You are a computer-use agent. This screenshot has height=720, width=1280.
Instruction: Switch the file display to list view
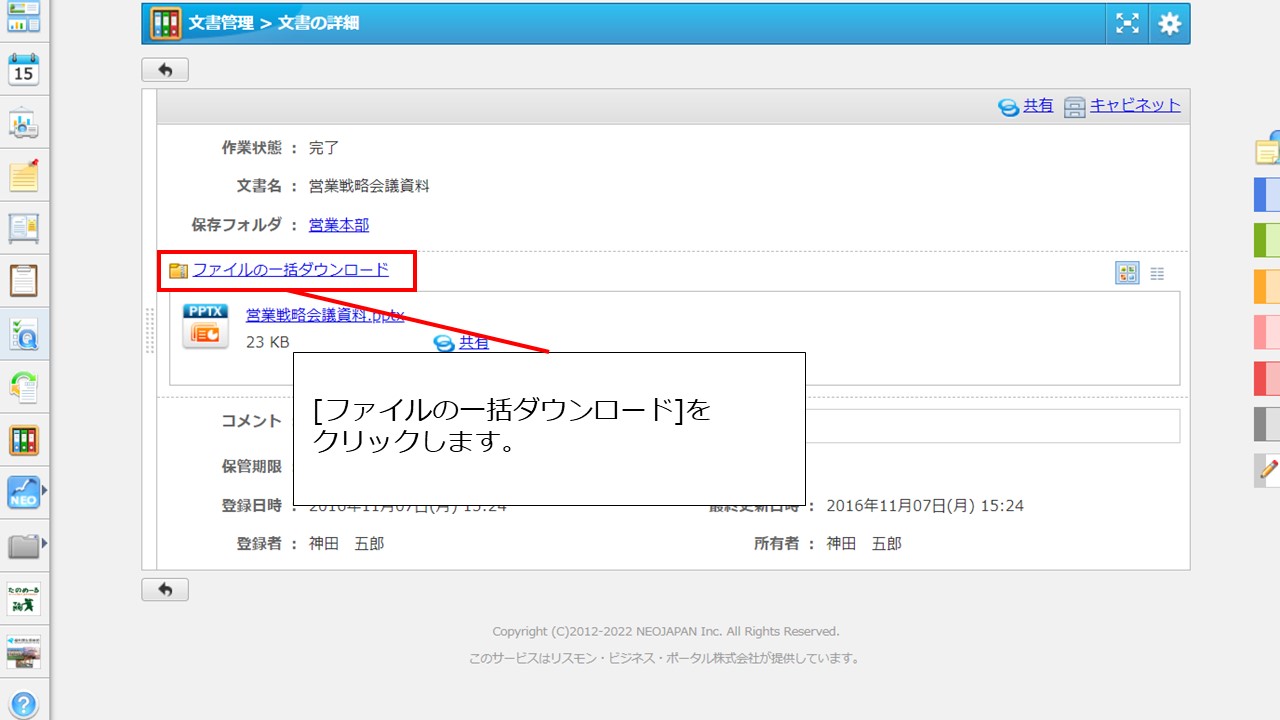tap(1157, 272)
